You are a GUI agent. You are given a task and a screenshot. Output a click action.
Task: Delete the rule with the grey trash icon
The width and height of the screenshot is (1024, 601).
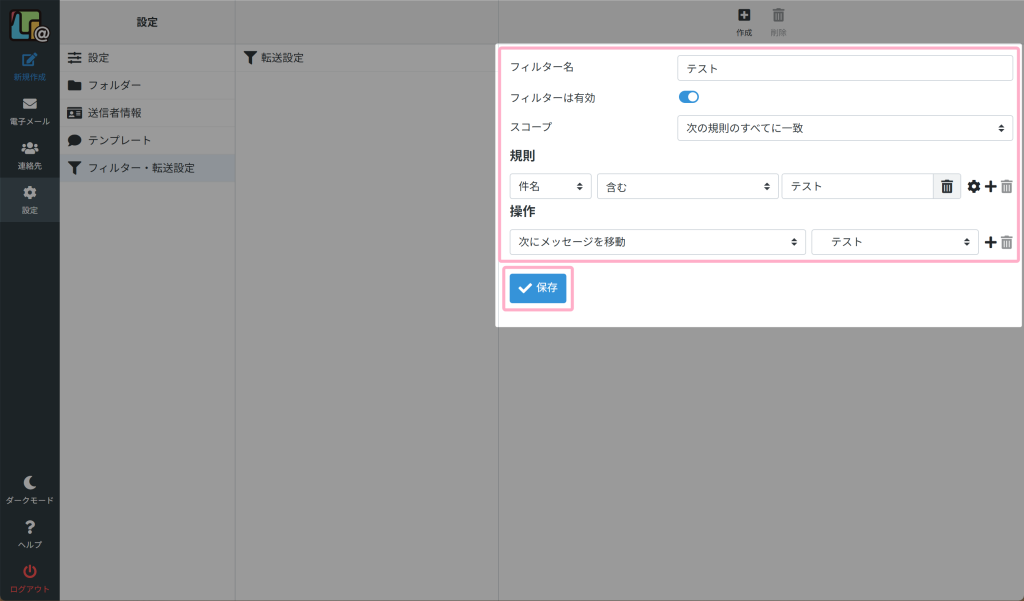pos(1006,187)
